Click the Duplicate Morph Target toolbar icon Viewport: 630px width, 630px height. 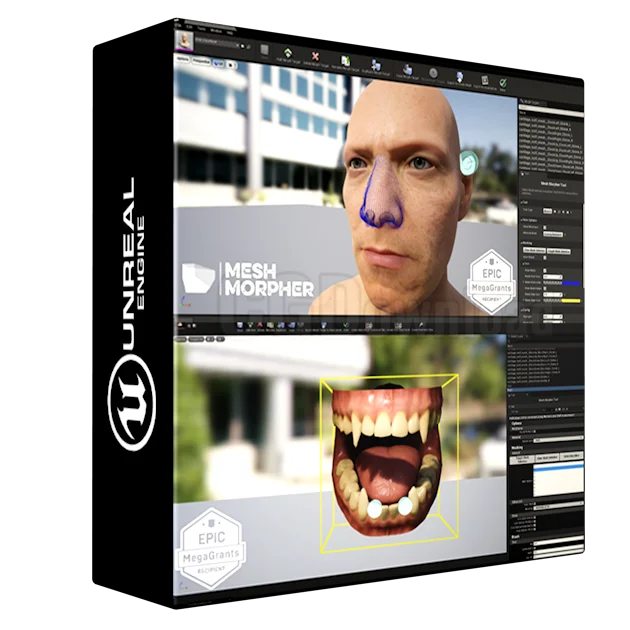[376, 65]
